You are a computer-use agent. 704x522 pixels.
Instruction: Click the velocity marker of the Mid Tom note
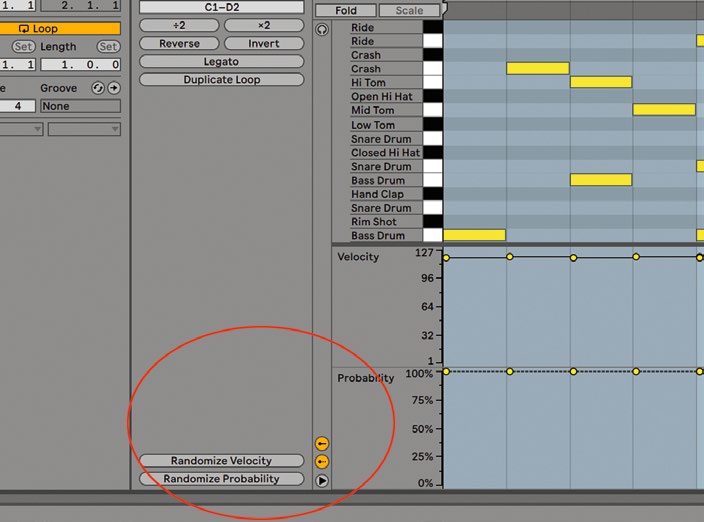tap(636, 257)
